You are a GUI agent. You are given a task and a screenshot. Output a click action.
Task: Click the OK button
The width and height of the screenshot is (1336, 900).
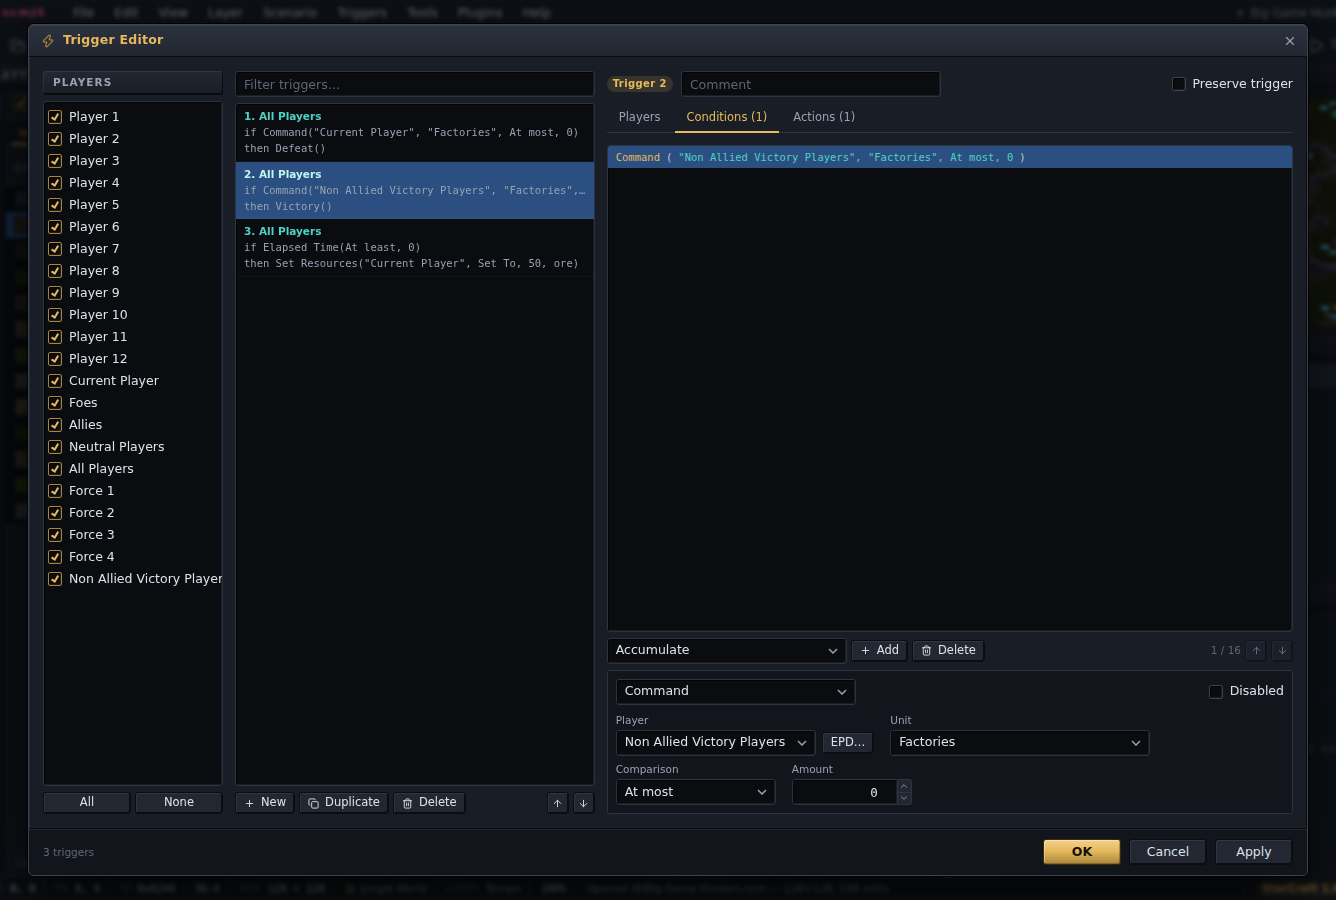[1082, 852]
